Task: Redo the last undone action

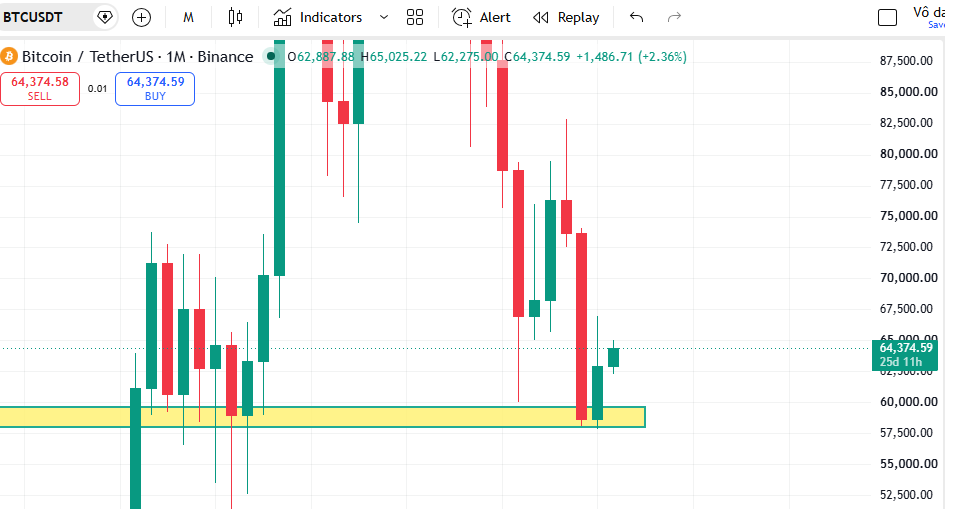Action: (x=674, y=17)
